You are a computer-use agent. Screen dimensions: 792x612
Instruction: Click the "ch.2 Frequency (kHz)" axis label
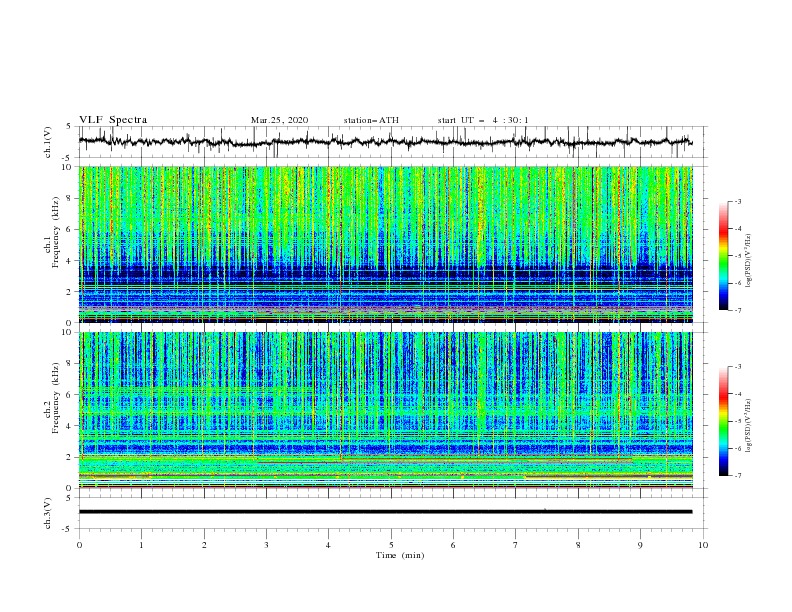tap(53, 398)
